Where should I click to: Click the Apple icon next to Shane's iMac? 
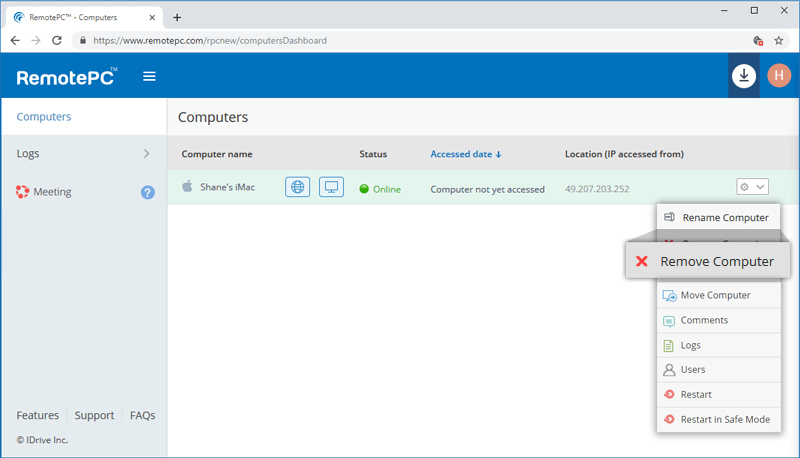187,186
